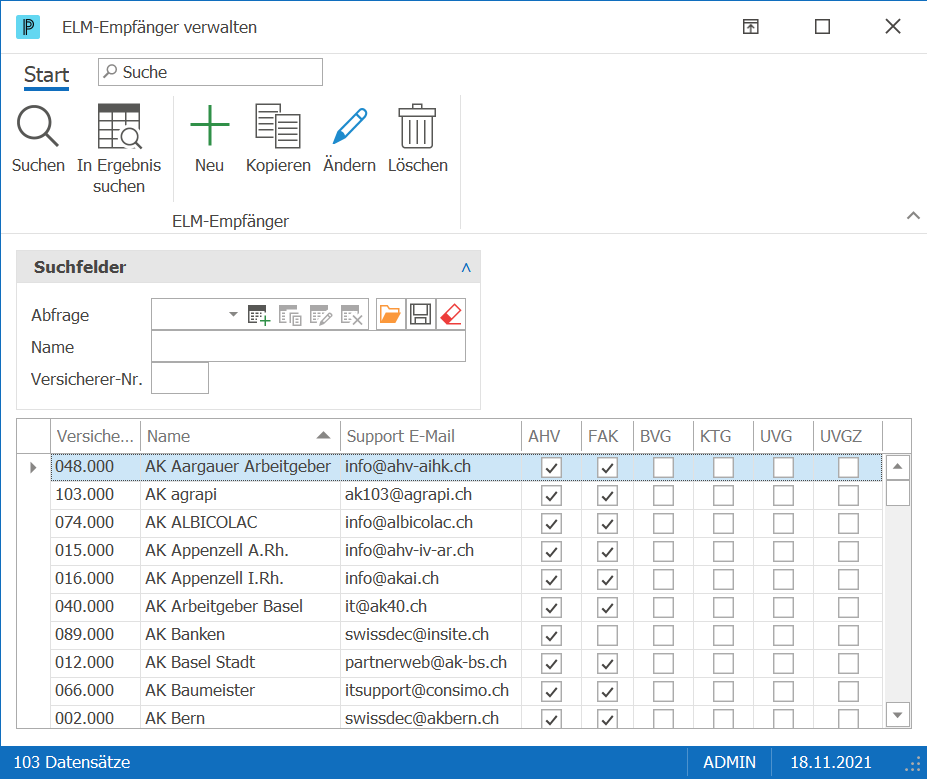Click the ribbon display options icon
The image size is (927, 779).
coord(750,27)
